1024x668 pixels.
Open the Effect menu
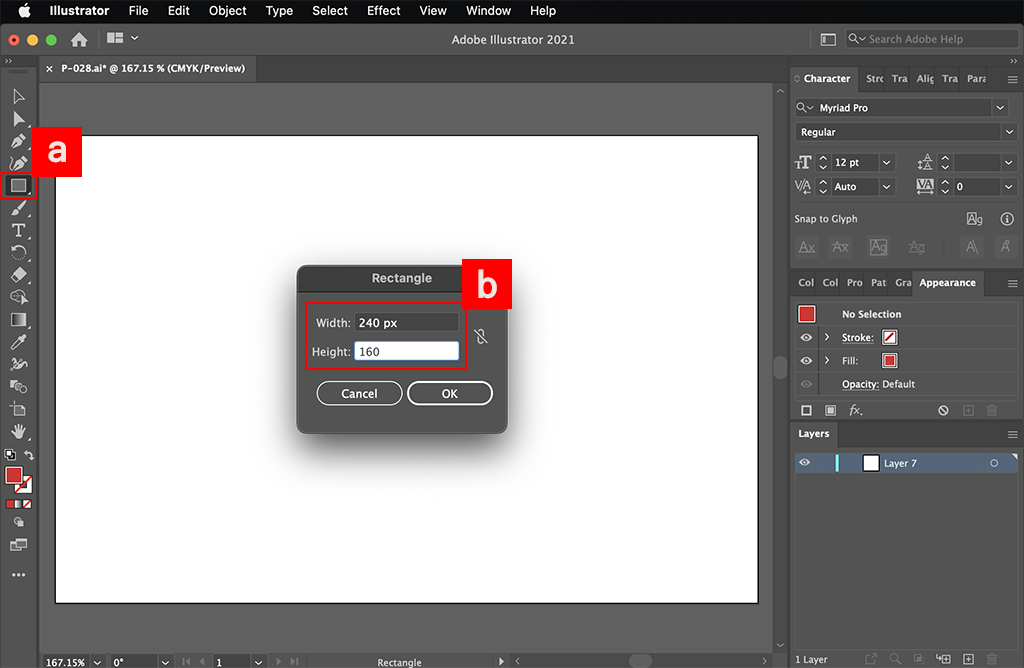click(383, 10)
